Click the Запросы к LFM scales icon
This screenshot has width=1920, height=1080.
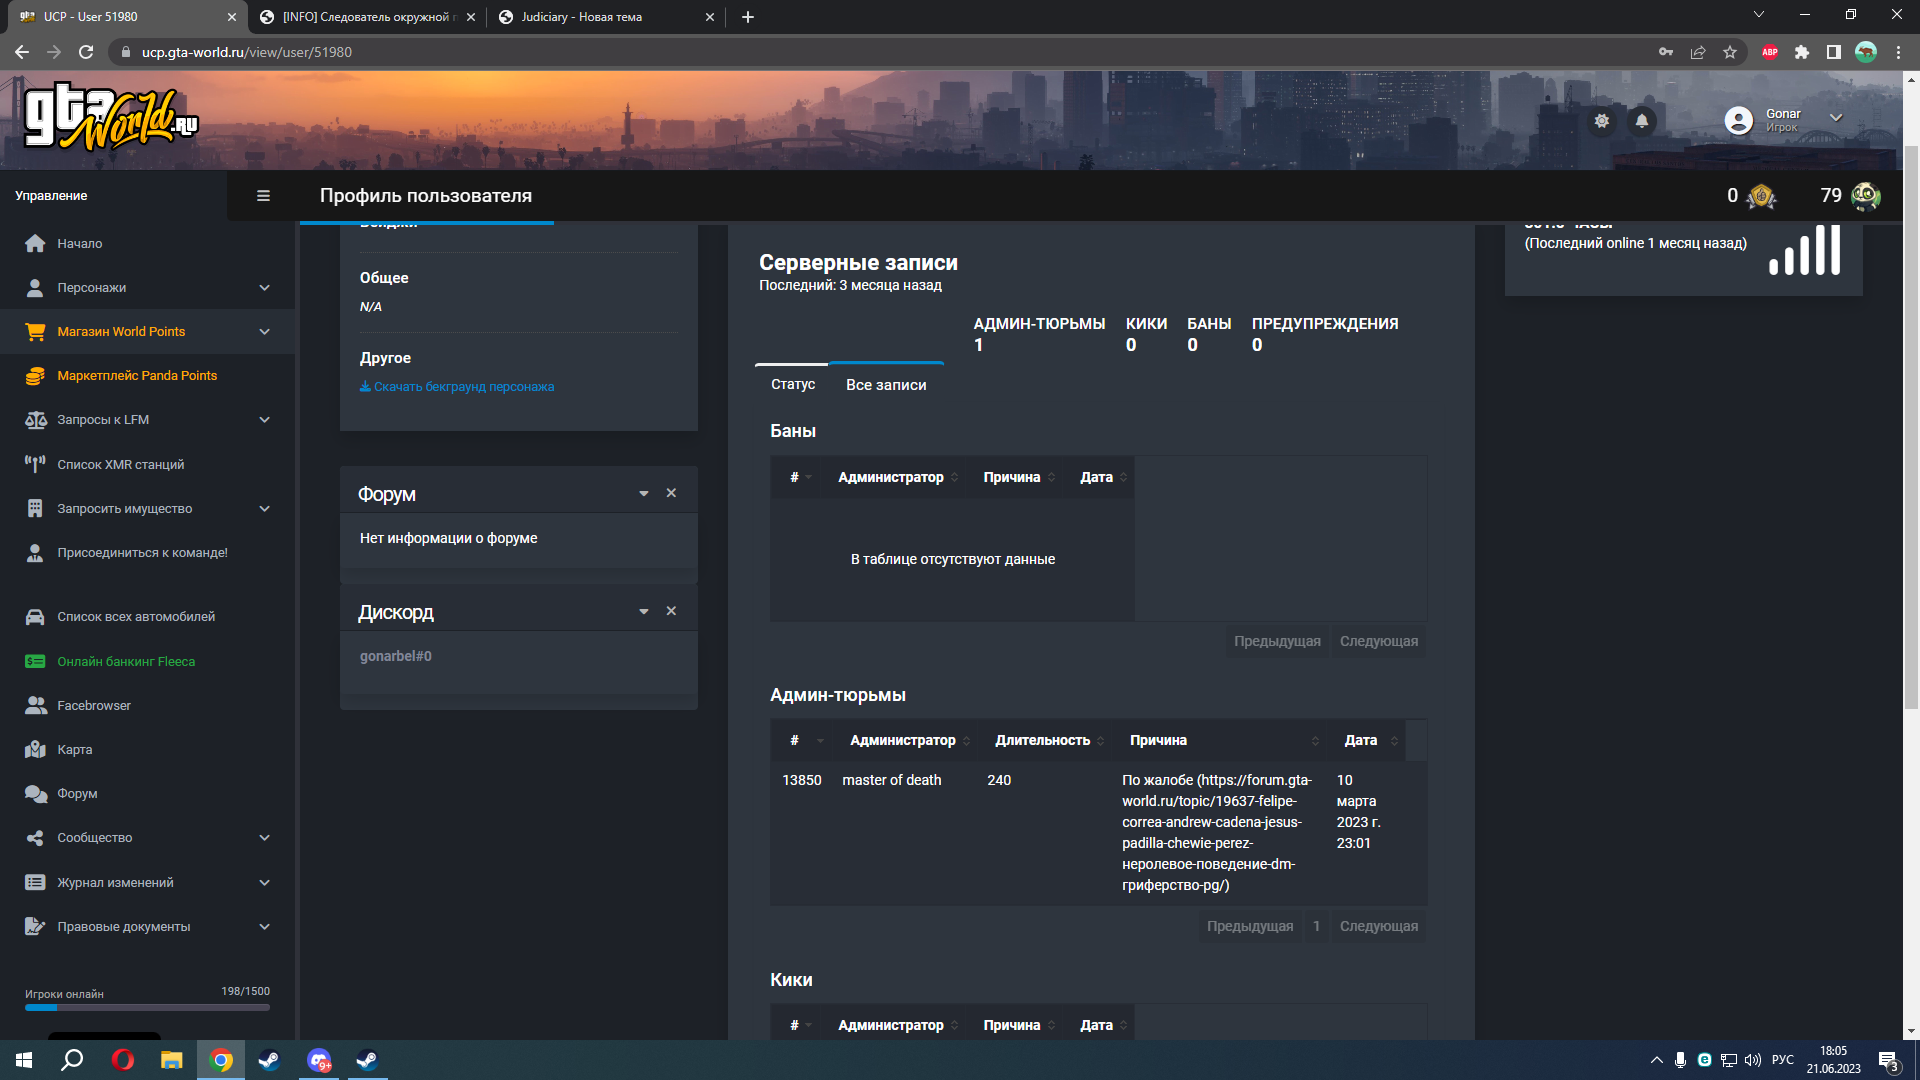[x=35, y=420]
